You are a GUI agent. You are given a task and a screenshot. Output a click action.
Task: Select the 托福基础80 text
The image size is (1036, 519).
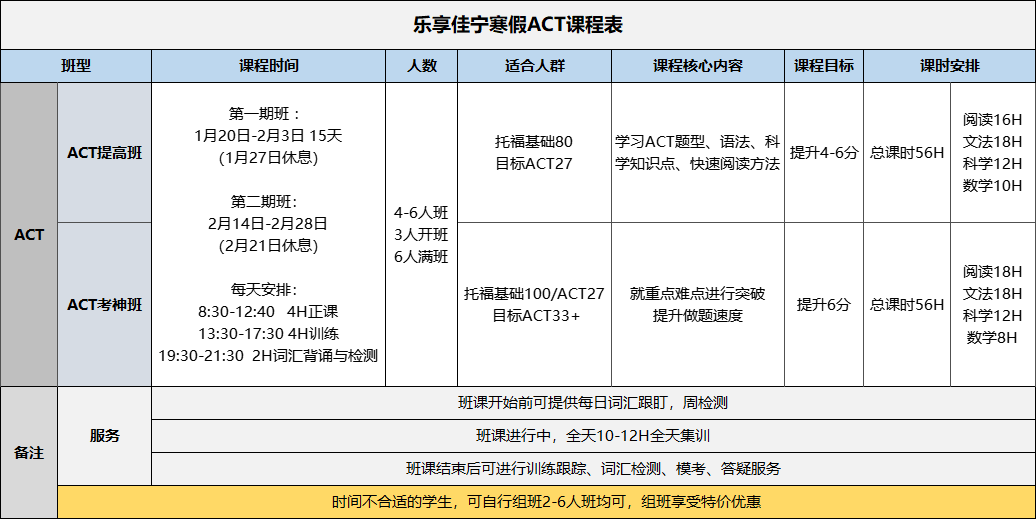click(534, 141)
